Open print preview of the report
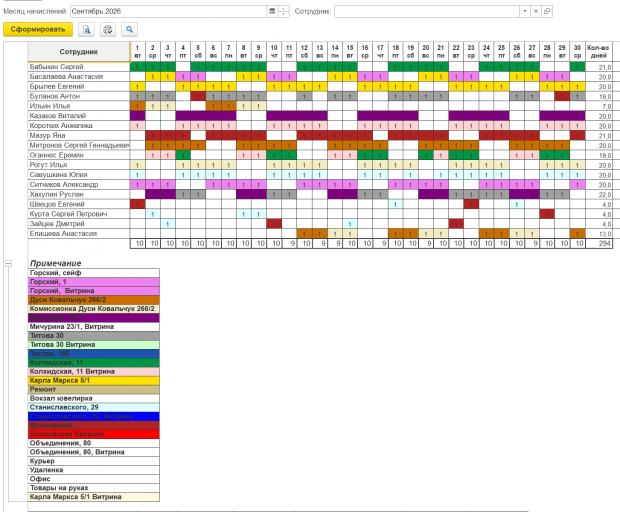 pyautogui.click(x=86, y=29)
